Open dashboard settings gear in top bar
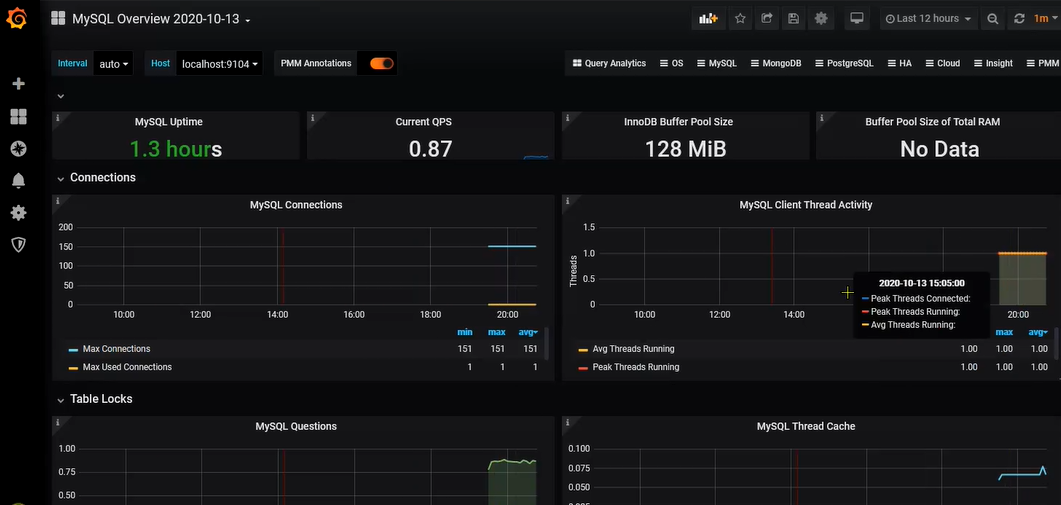 (821, 18)
